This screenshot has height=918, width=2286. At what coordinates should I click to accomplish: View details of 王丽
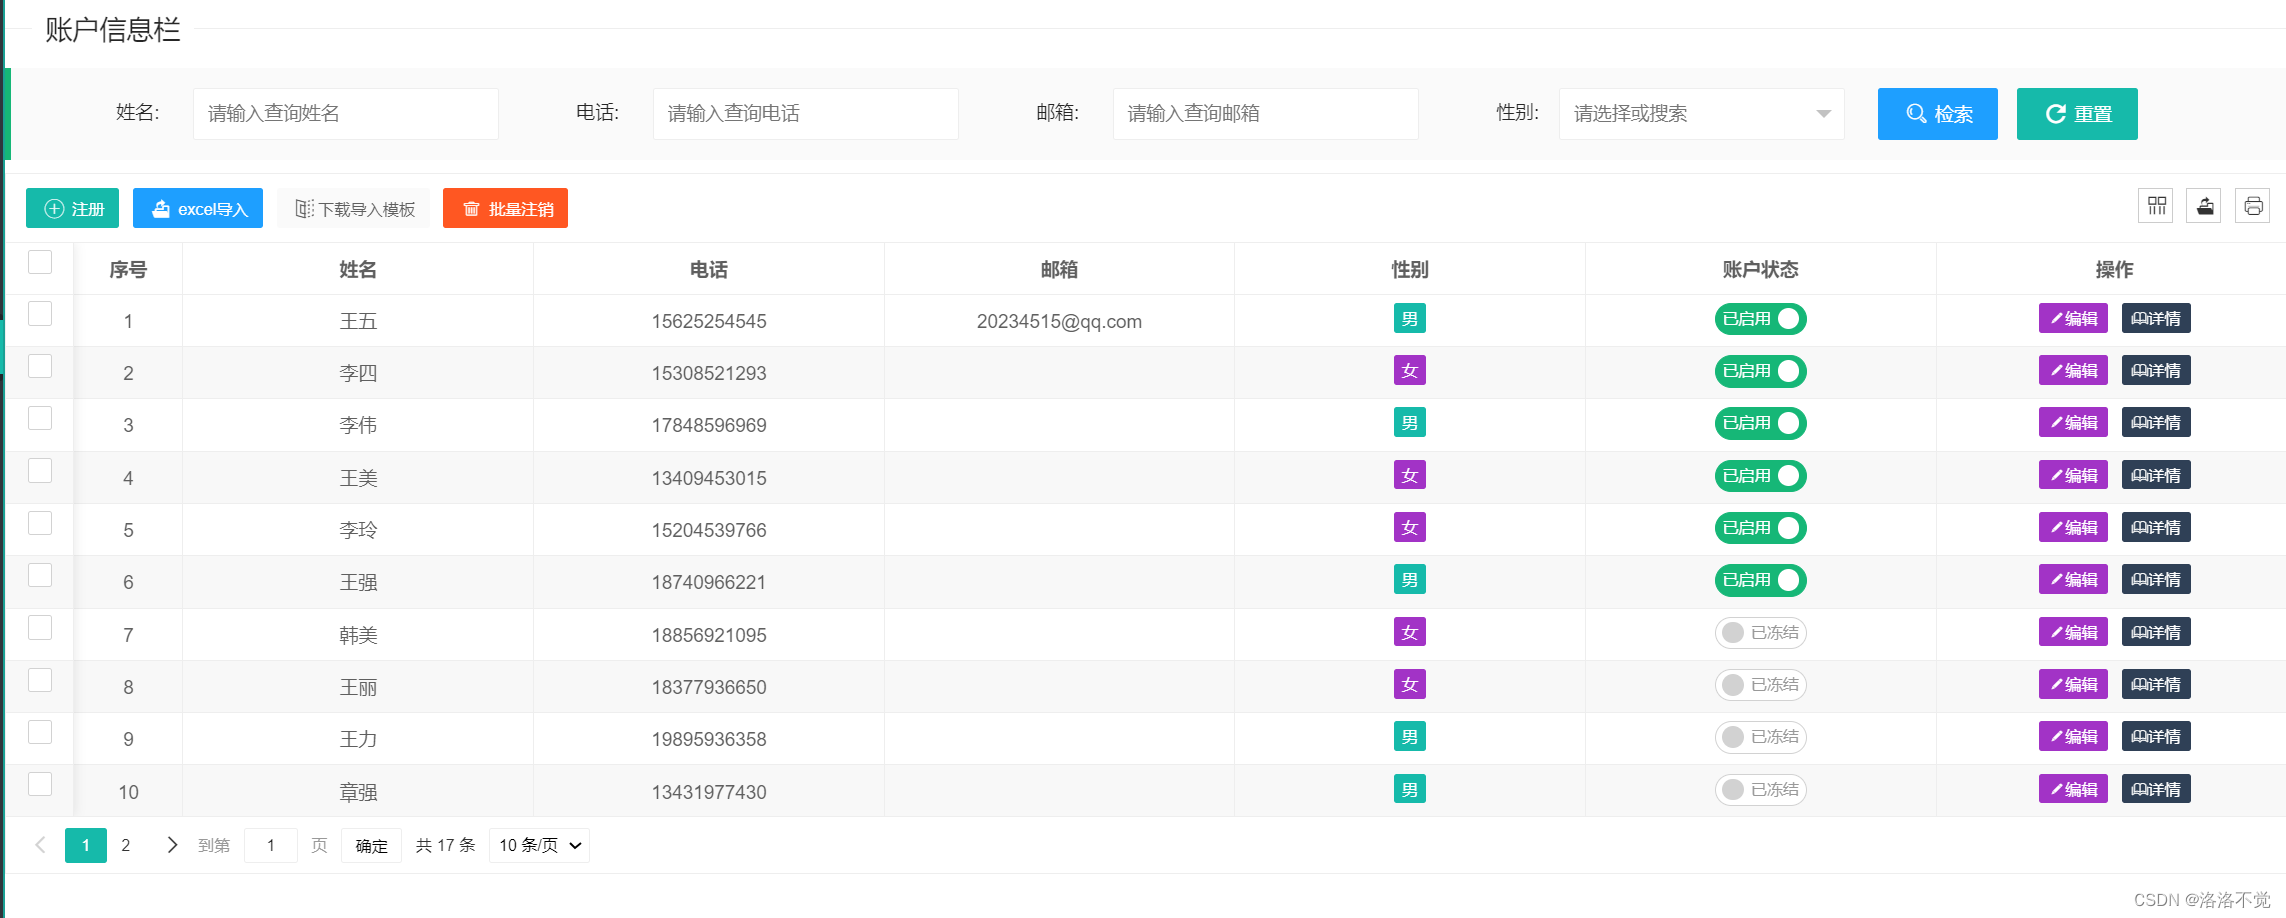2156,685
